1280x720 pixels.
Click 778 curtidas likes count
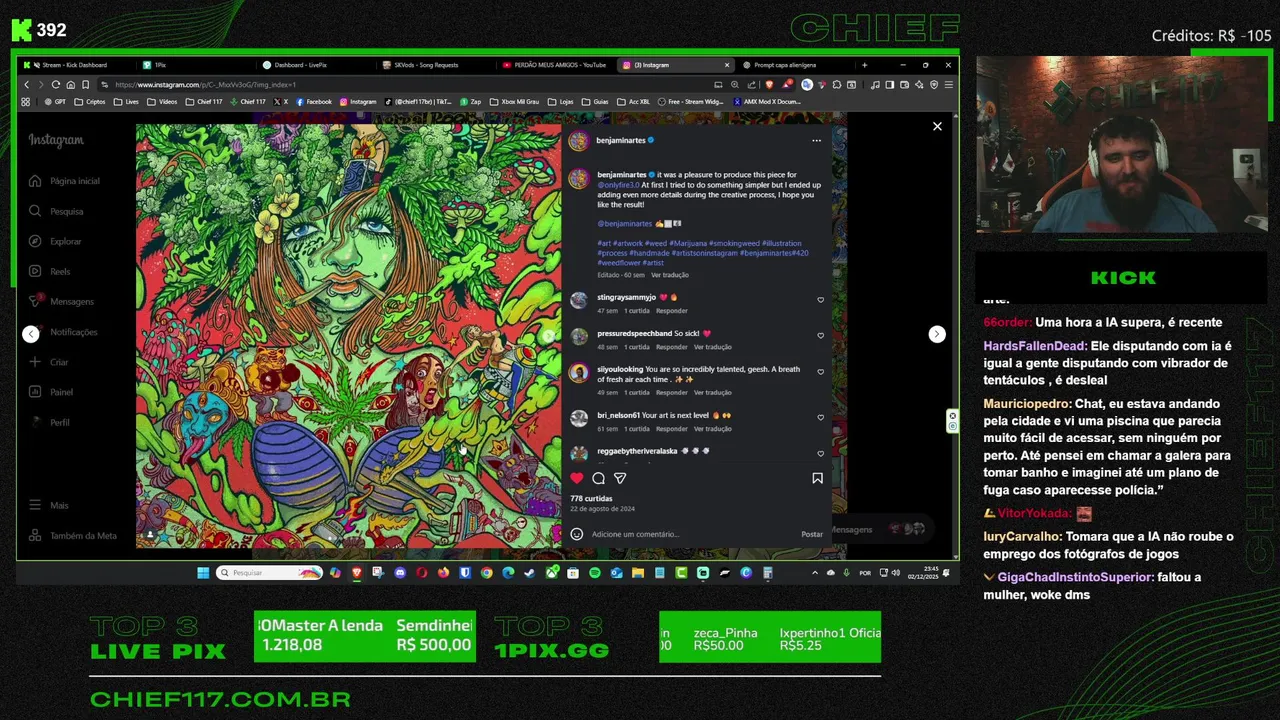(x=591, y=498)
